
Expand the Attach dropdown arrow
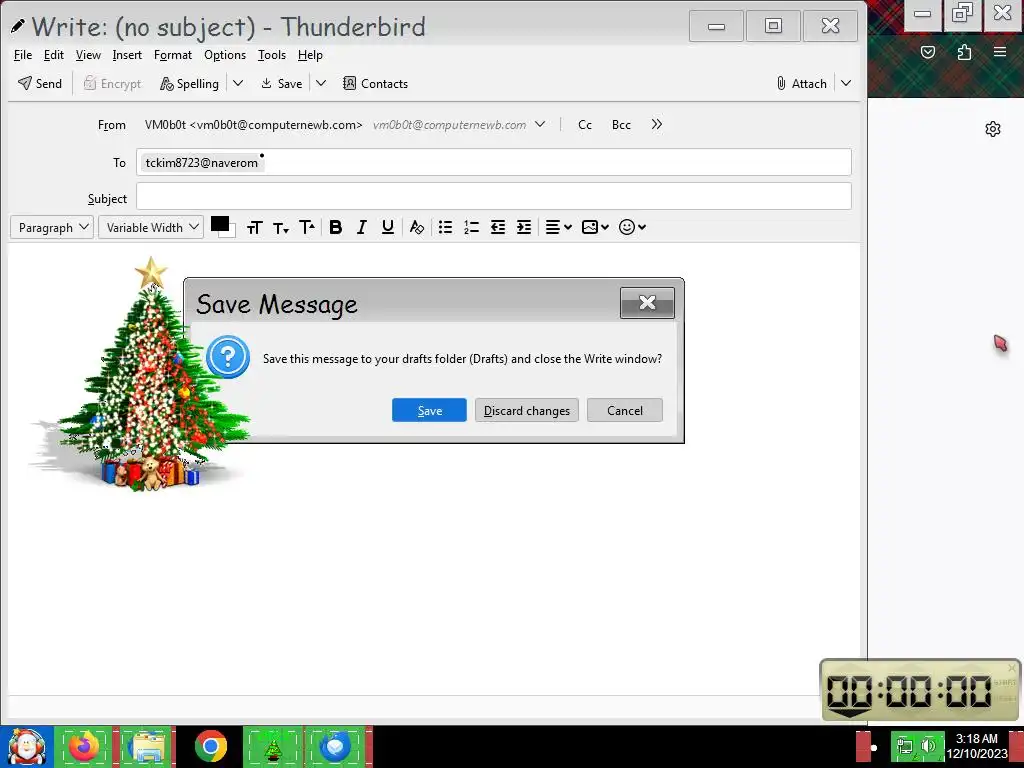click(x=846, y=84)
